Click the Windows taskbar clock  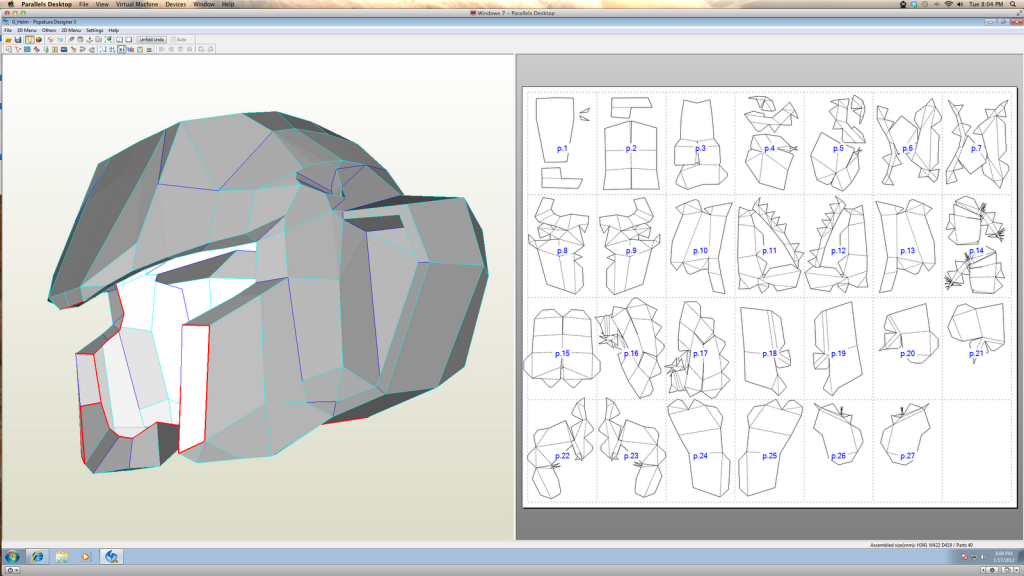(x=1004, y=557)
